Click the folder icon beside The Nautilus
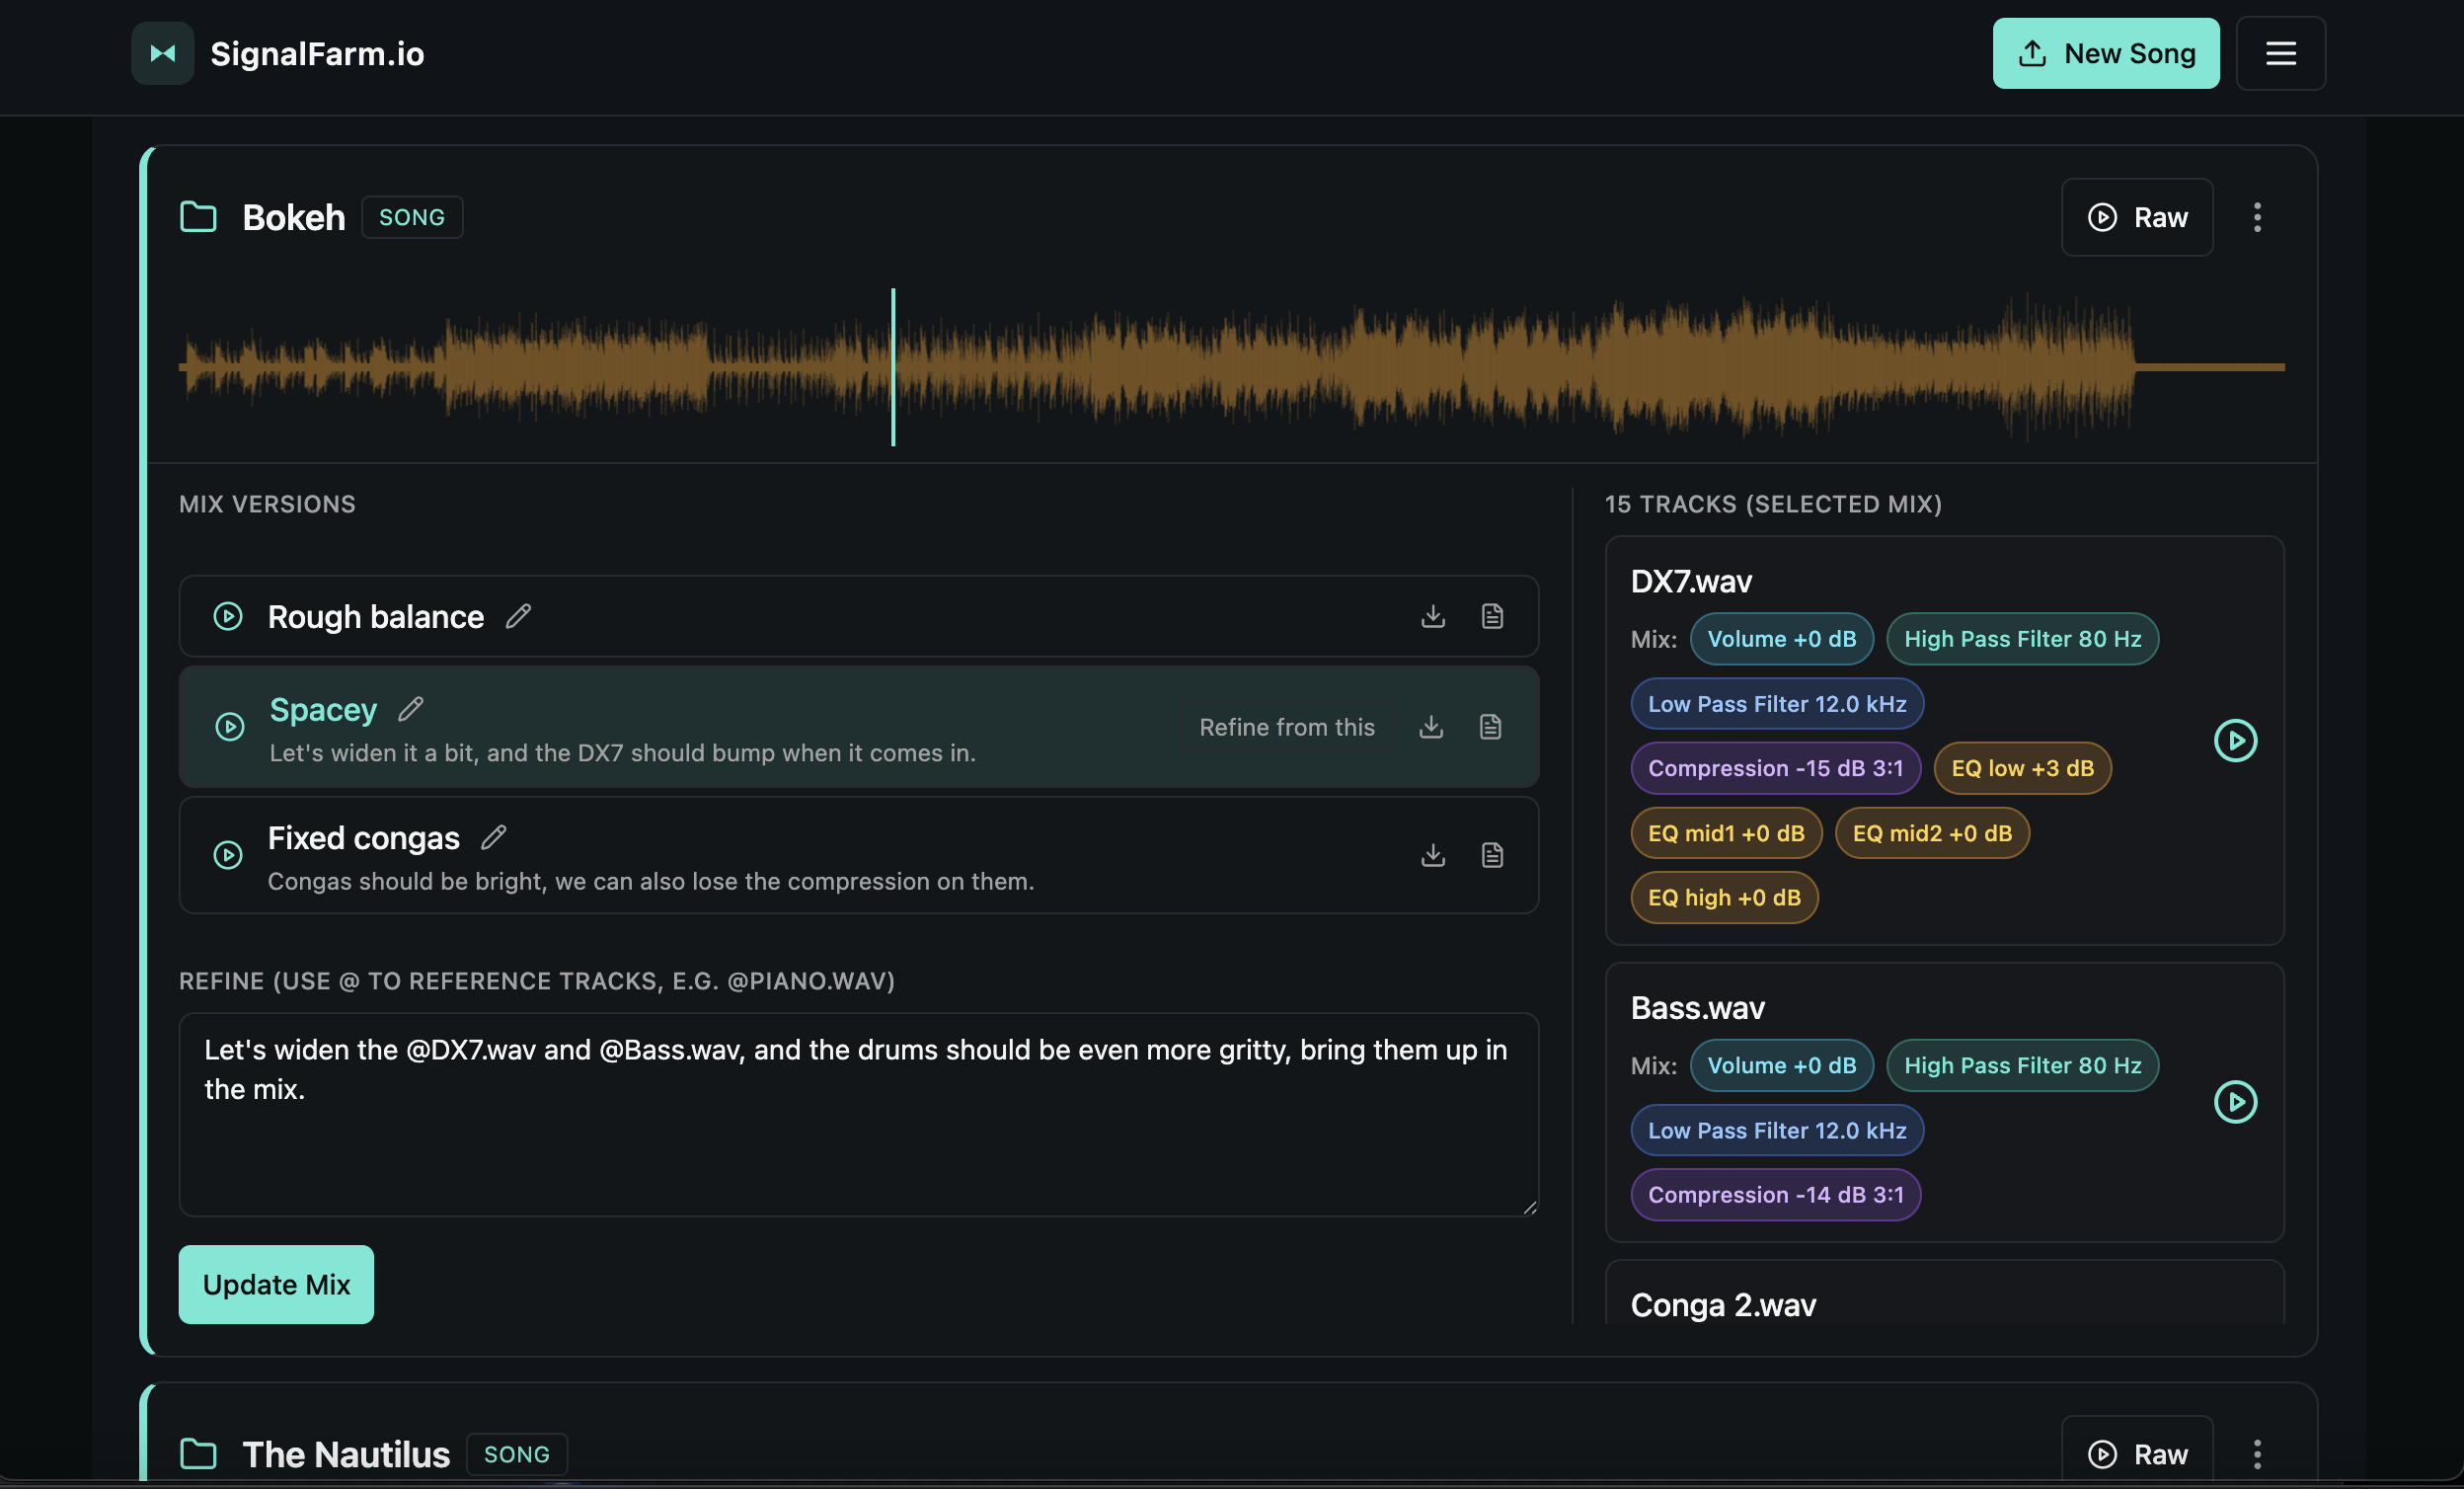Screen dimensions: 2464x1489 pyautogui.click(x=197, y=1454)
